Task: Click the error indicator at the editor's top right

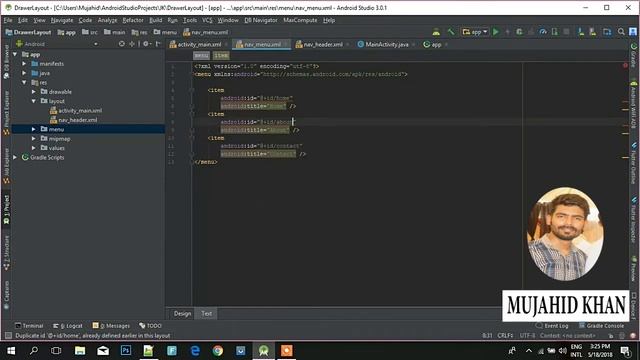Action: click(625, 65)
